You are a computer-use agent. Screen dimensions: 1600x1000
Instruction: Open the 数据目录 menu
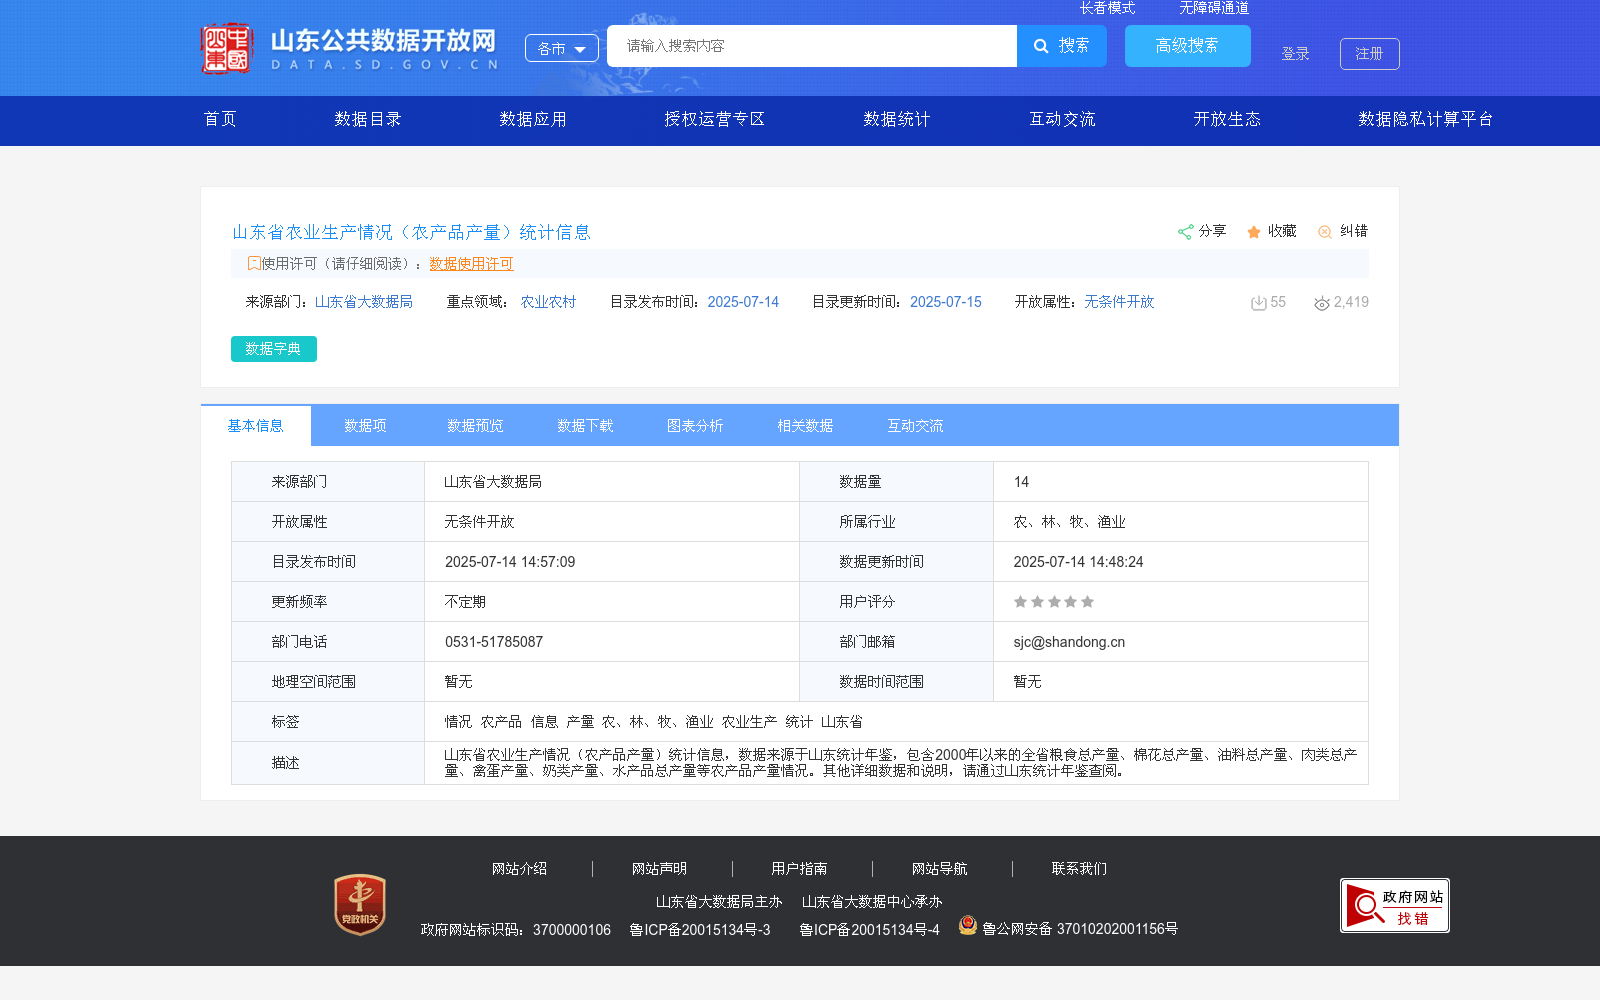[368, 119]
